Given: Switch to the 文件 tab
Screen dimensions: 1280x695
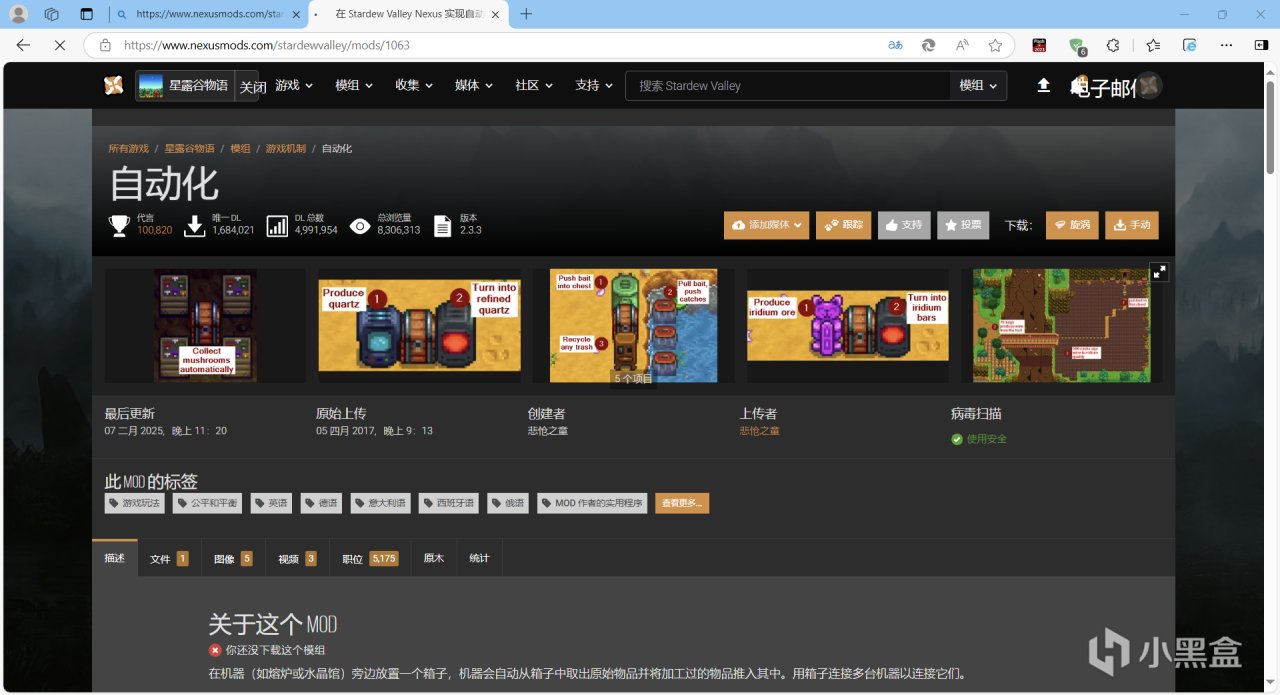Looking at the screenshot, I should click(169, 558).
